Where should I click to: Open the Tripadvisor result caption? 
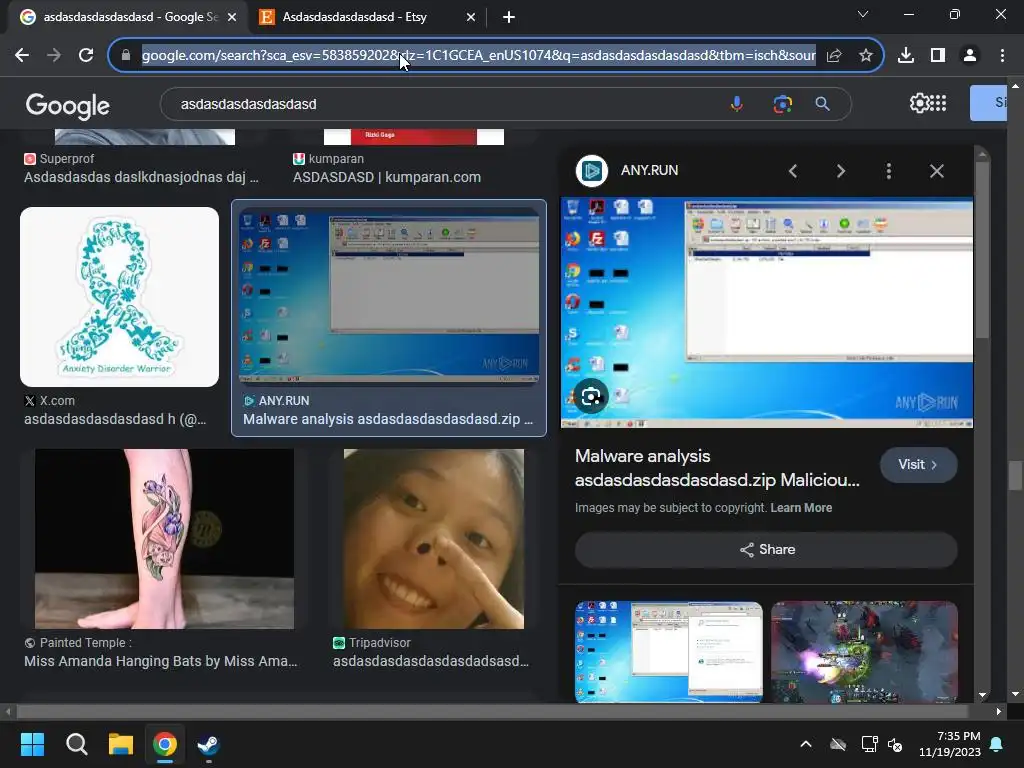(x=431, y=652)
